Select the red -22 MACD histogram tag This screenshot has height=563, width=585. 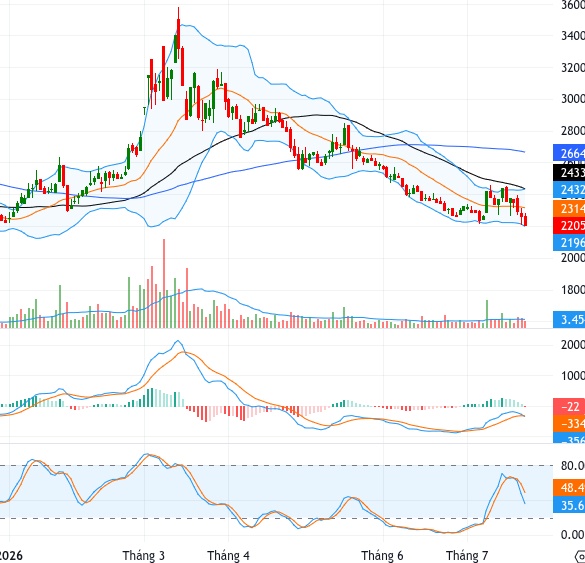(569, 407)
